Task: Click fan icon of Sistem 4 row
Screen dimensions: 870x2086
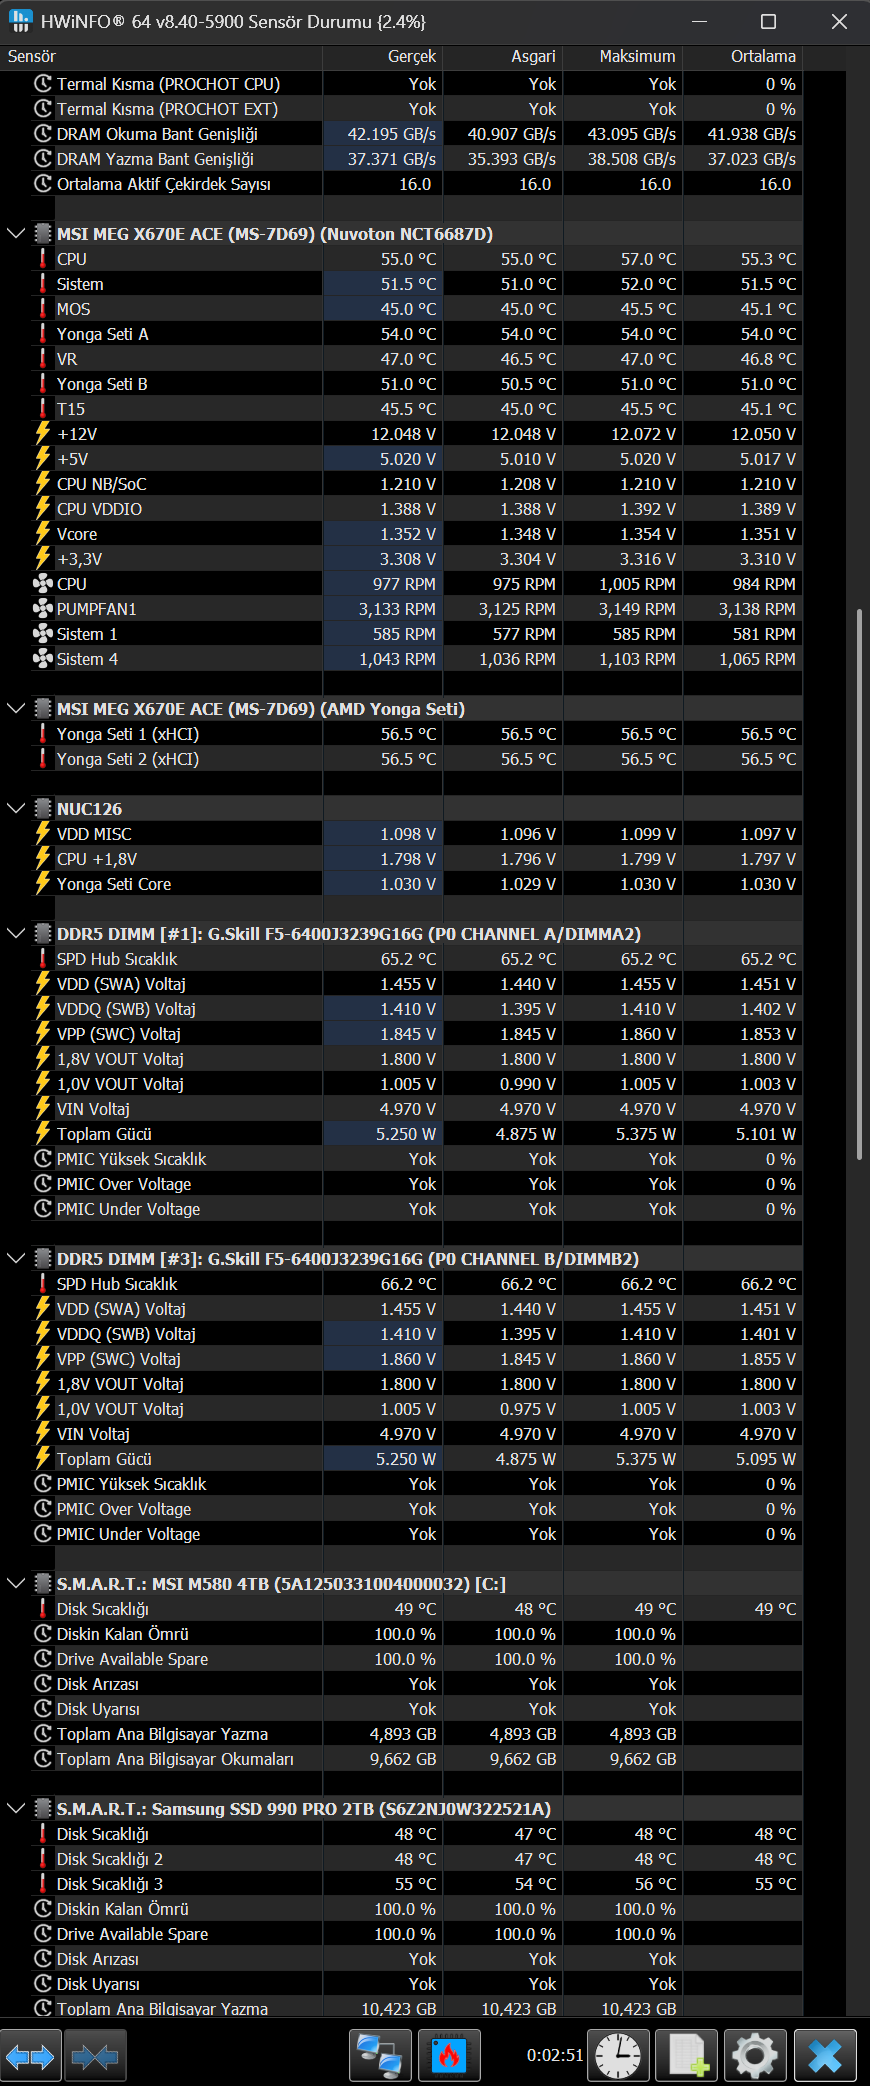Action: click(x=43, y=659)
